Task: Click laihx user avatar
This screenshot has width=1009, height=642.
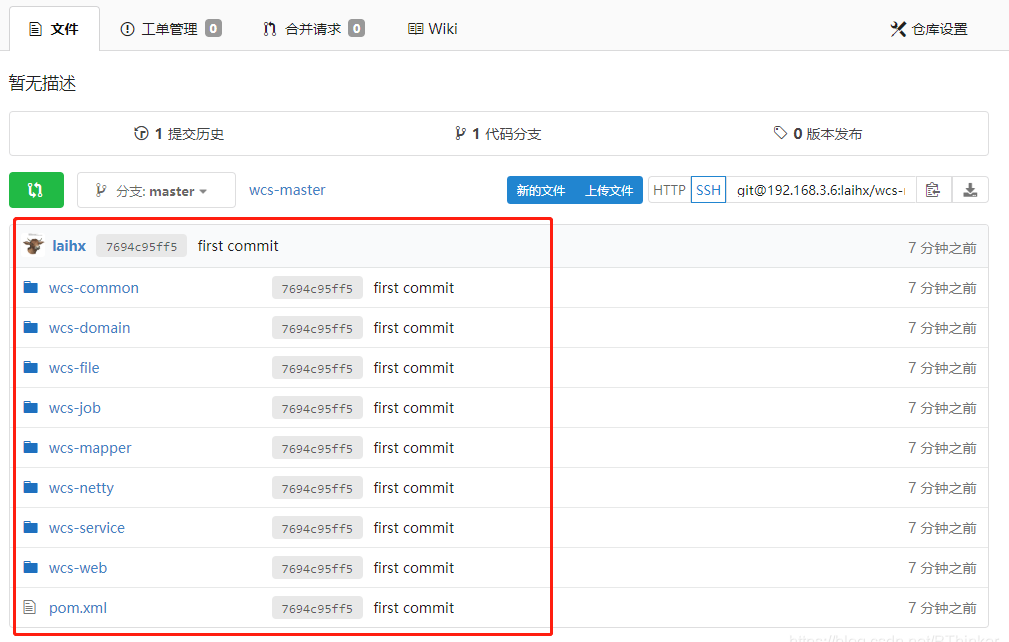Action: point(33,246)
